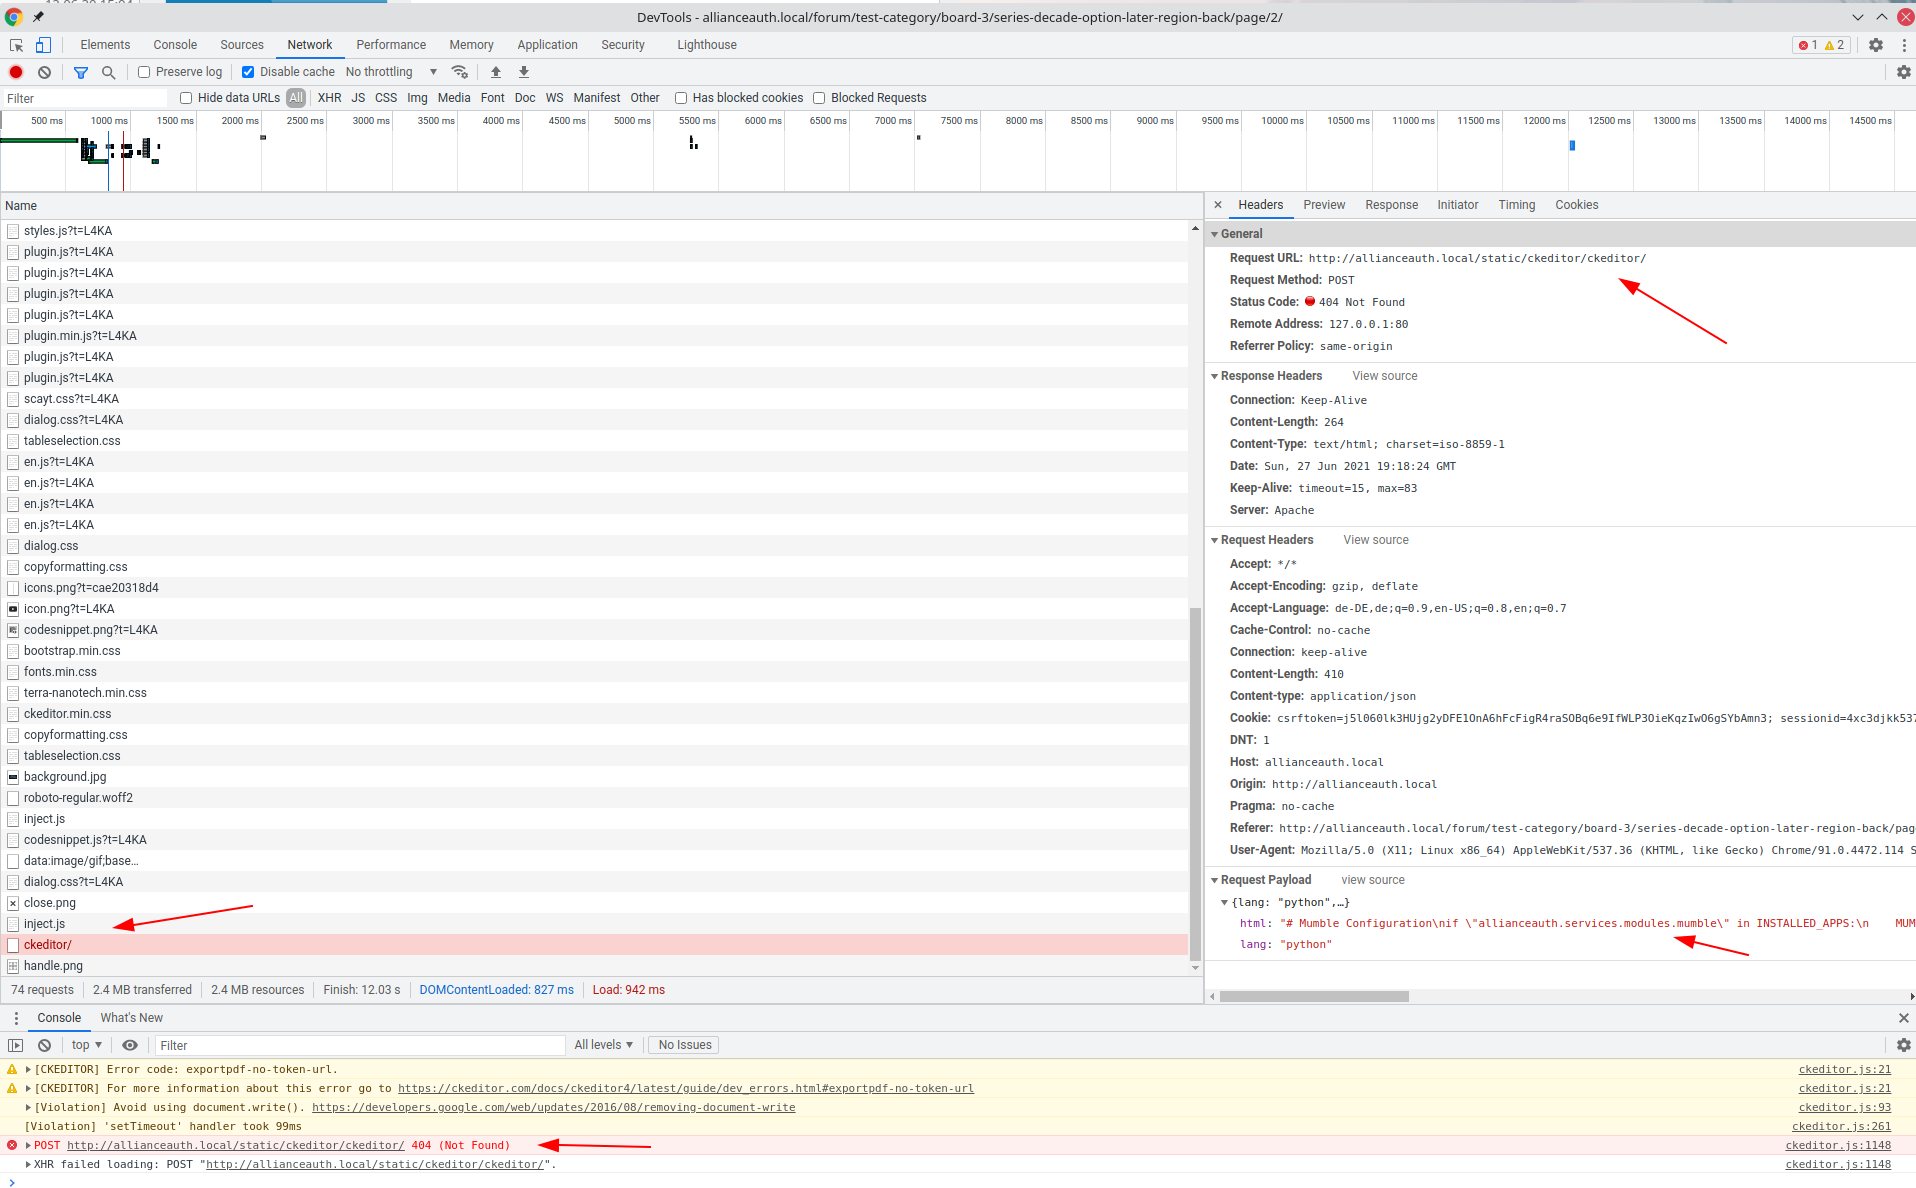Collapse the Request Payload section
Image resolution: width=1916 pixels, height=1188 pixels.
1215,880
